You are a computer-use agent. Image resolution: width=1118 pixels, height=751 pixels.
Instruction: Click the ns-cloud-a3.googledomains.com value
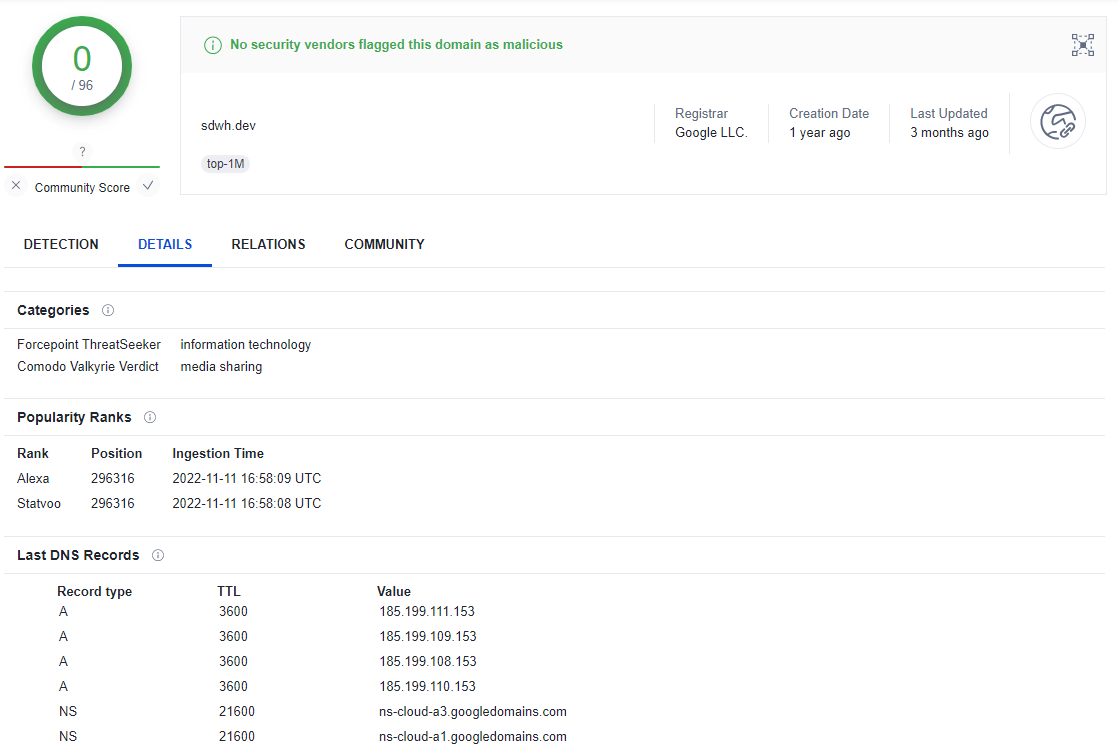(x=472, y=712)
